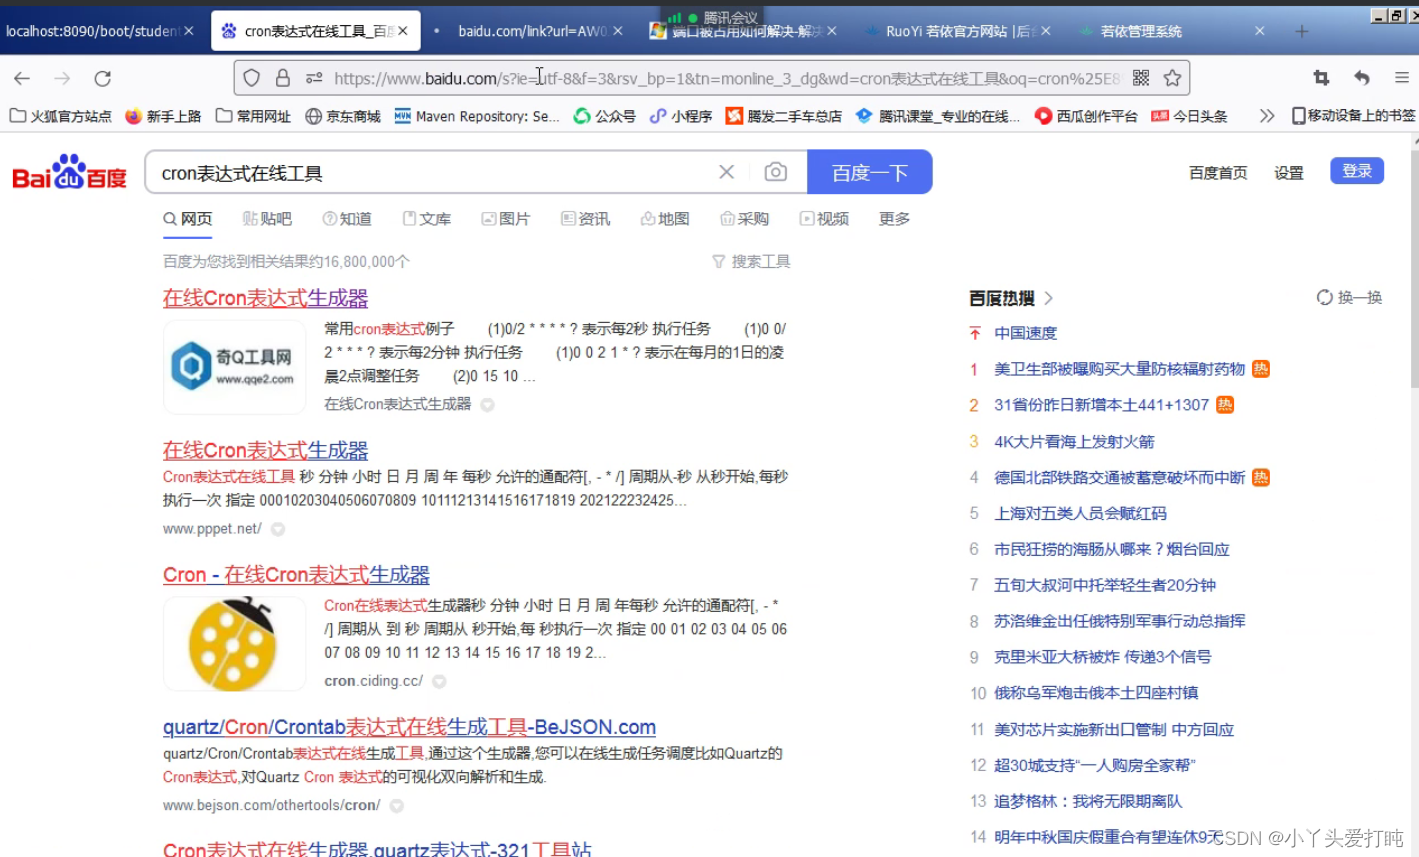This screenshot has height=857, width=1419.
Task: Open the Firefox hamburger menu
Action: pos(1402,78)
